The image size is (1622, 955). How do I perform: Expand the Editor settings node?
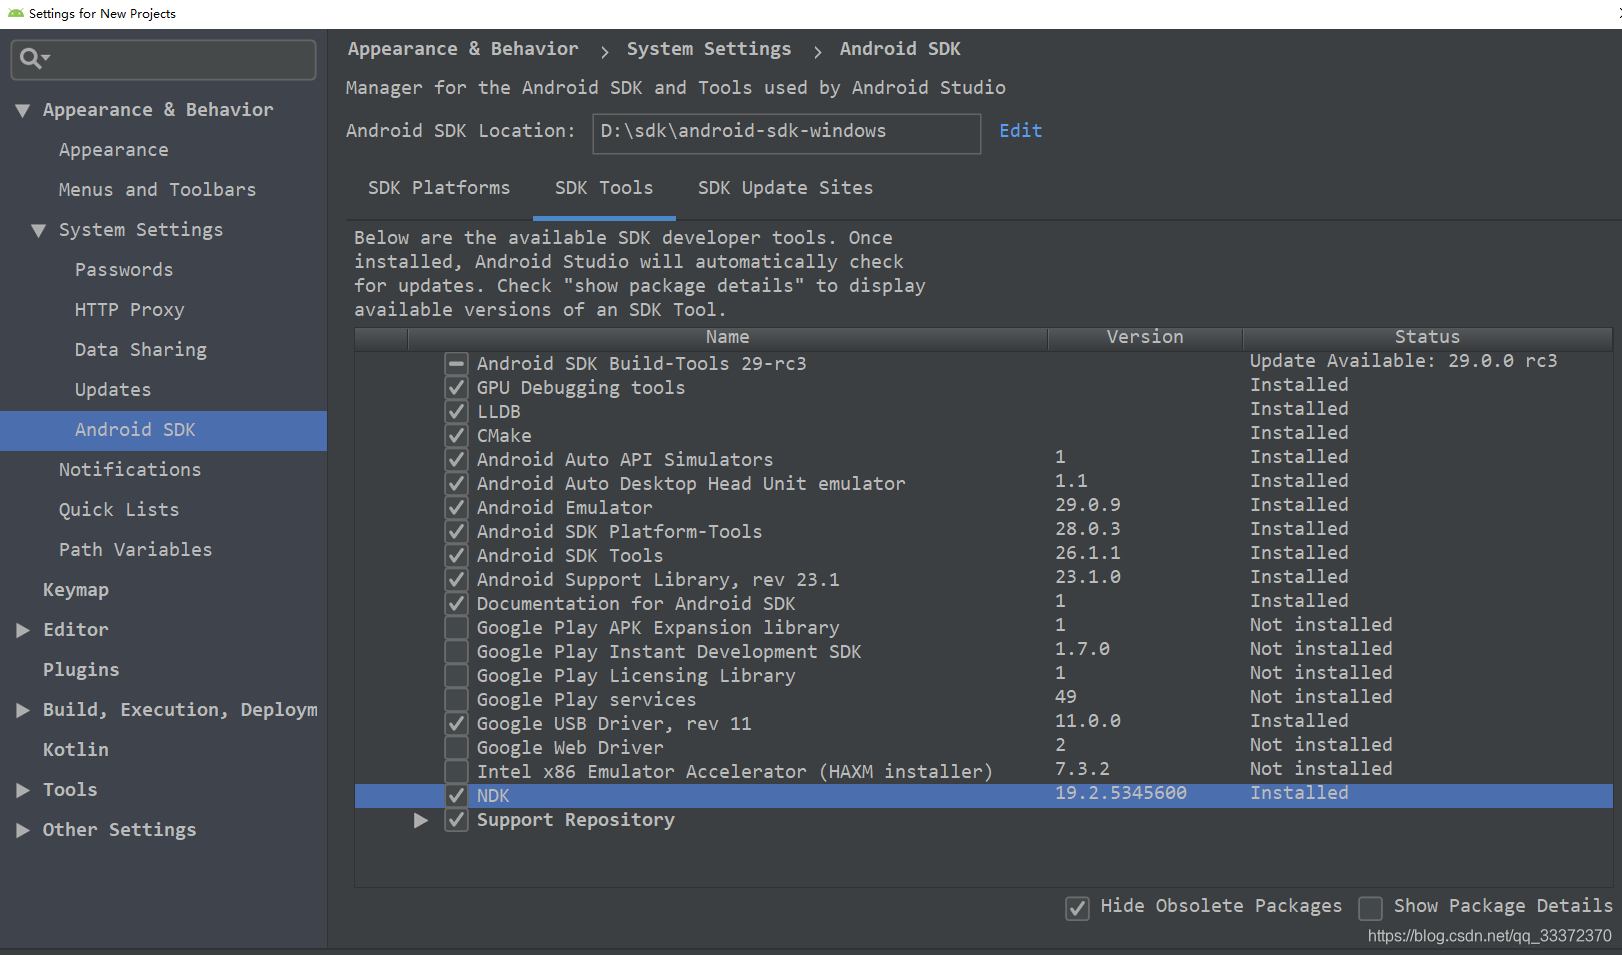point(22,630)
